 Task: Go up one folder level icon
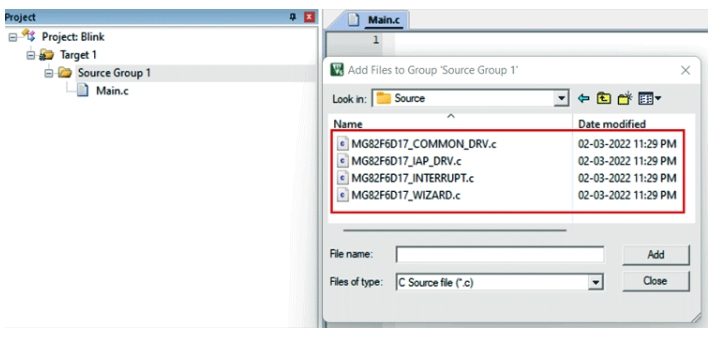click(x=604, y=98)
